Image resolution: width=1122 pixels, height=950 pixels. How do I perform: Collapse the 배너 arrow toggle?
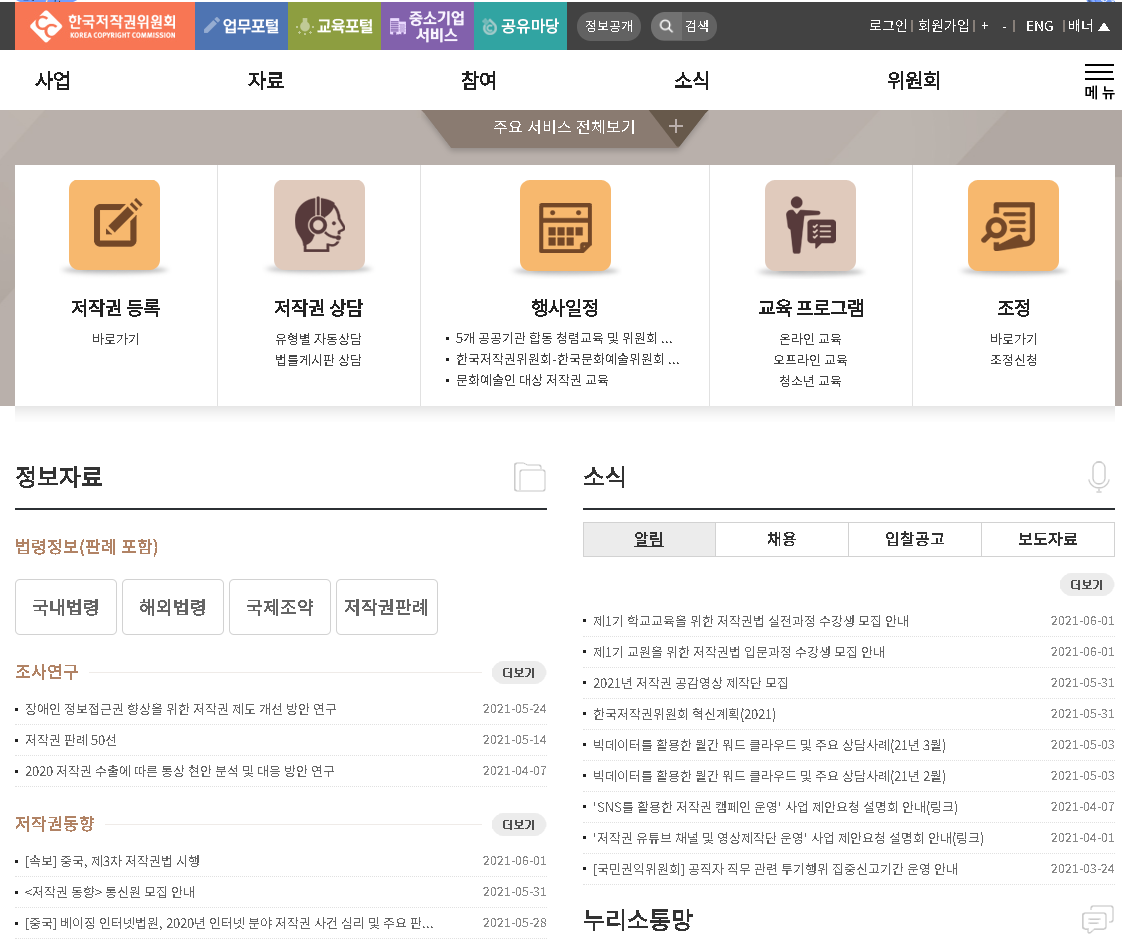[x=1103, y=26]
